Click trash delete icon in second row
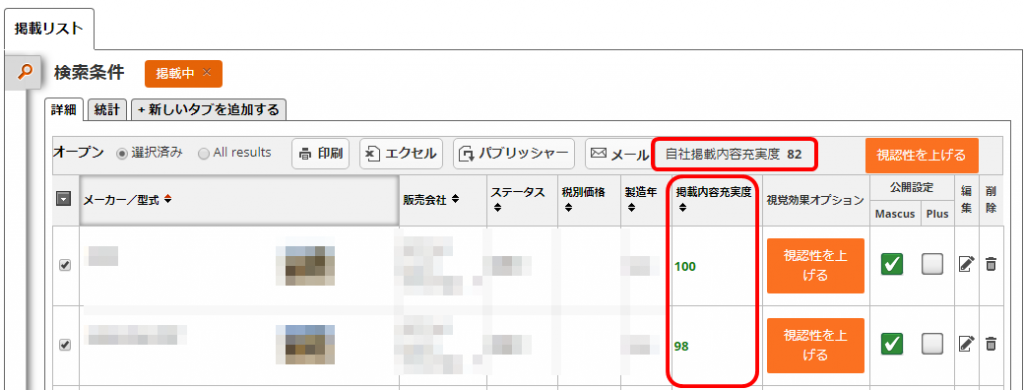Image resolution: width=1024 pixels, height=390 pixels. pyautogui.click(x=991, y=344)
